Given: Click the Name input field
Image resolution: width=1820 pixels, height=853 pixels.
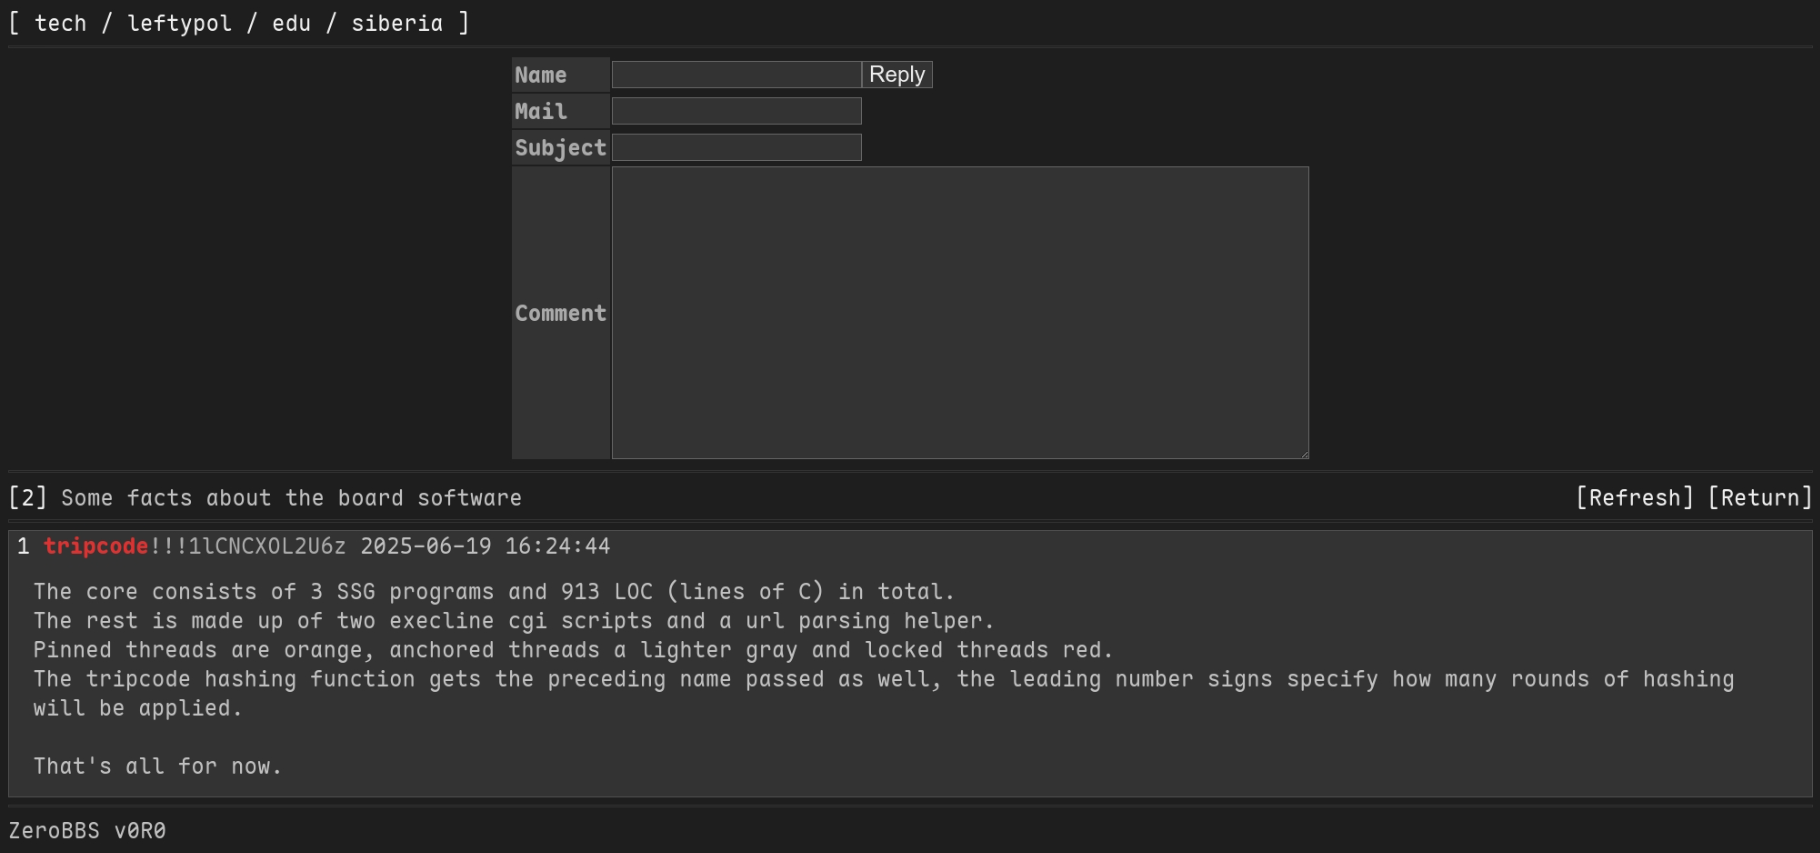Looking at the screenshot, I should pos(736,75).
